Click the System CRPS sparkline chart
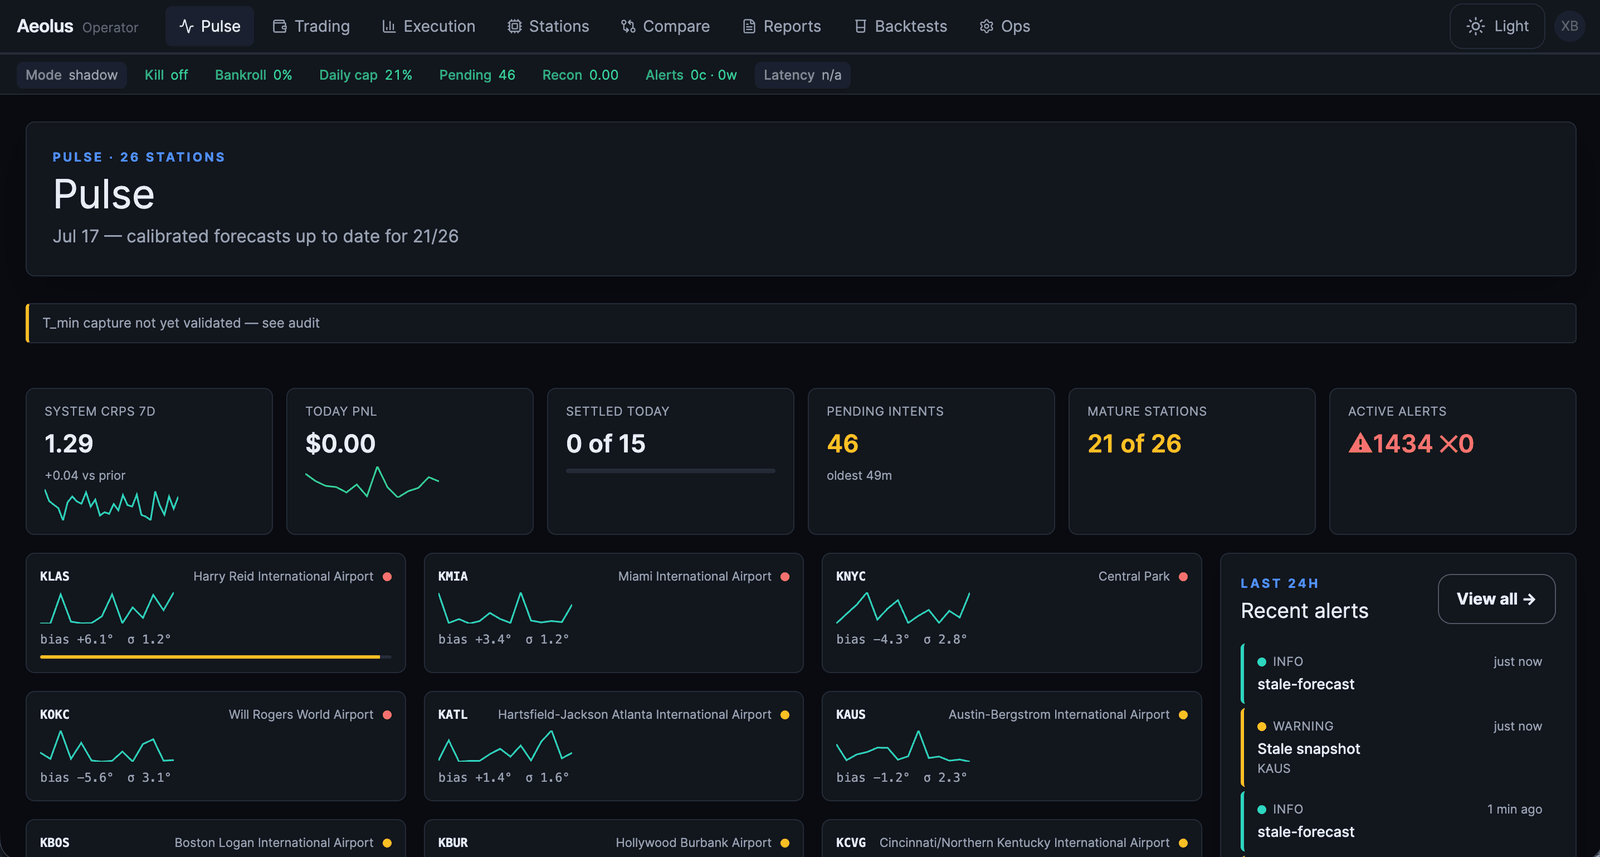This screenshot has width=1600, height=857. 111,504
